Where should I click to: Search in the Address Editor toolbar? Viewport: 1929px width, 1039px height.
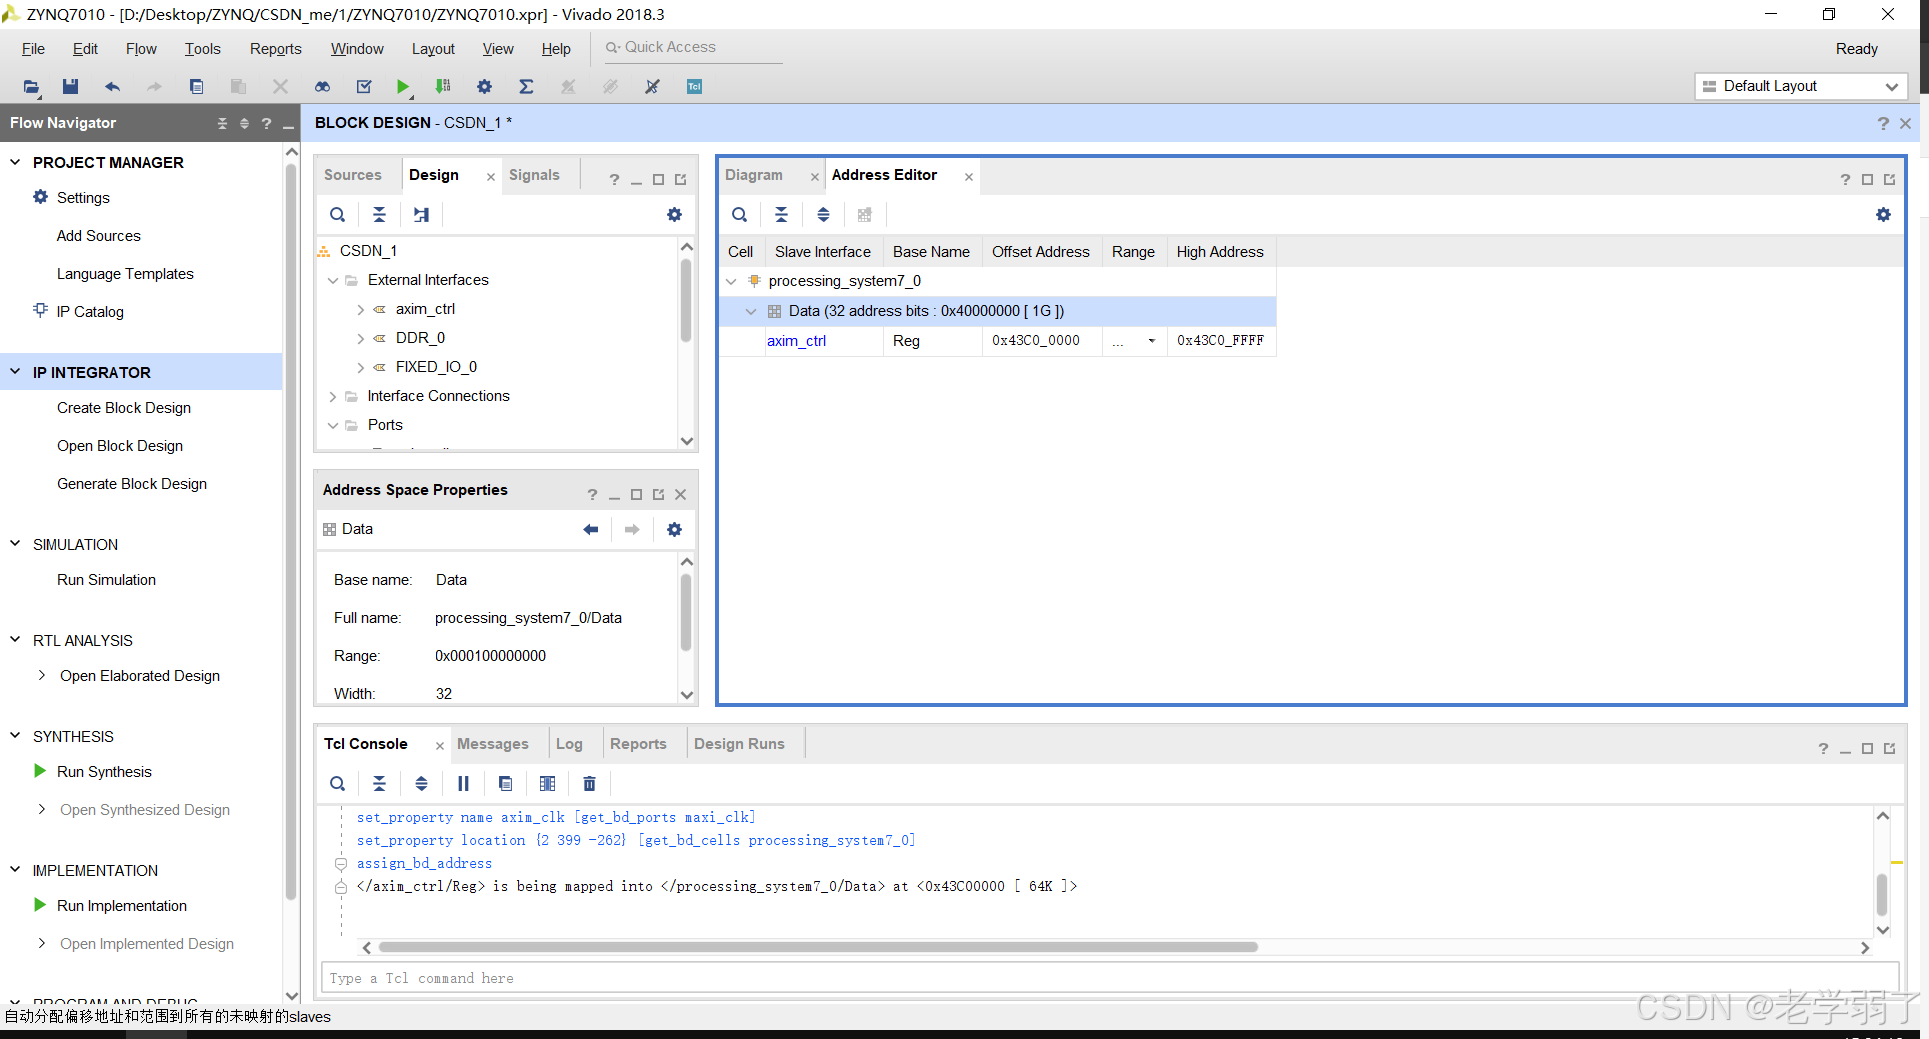click(739, 215)
